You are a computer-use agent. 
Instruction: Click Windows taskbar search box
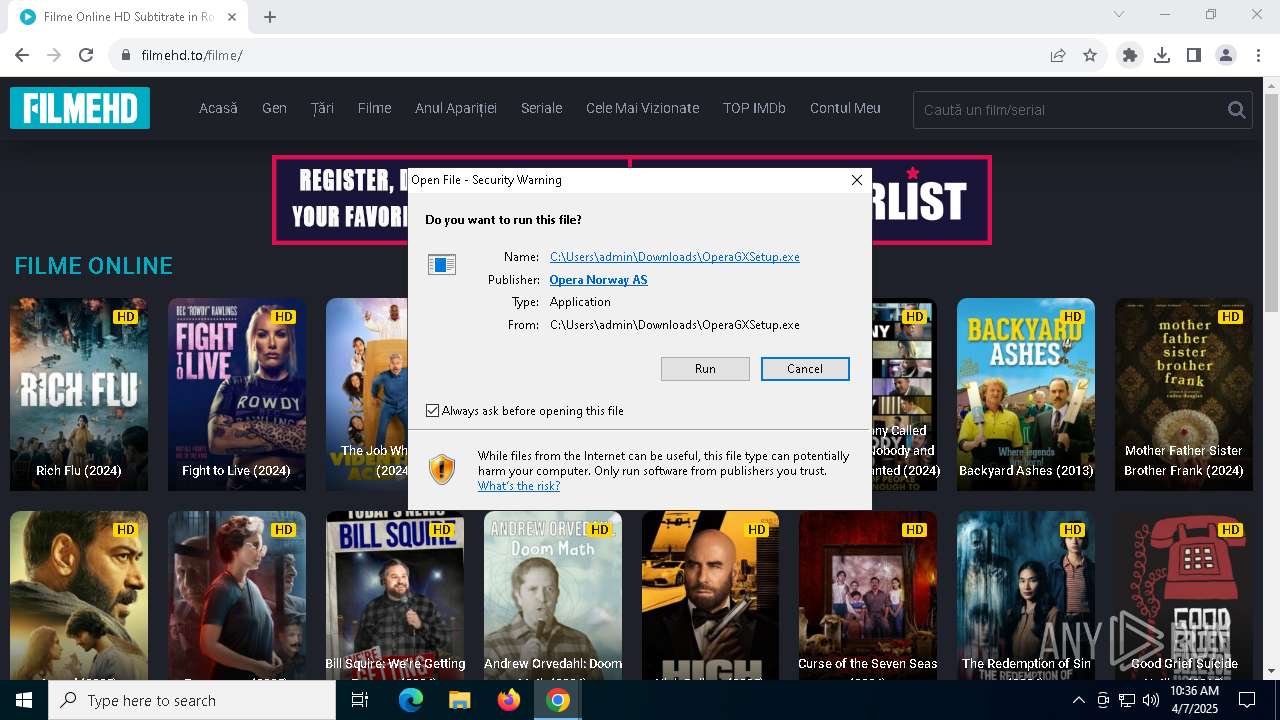click(192, 700)
